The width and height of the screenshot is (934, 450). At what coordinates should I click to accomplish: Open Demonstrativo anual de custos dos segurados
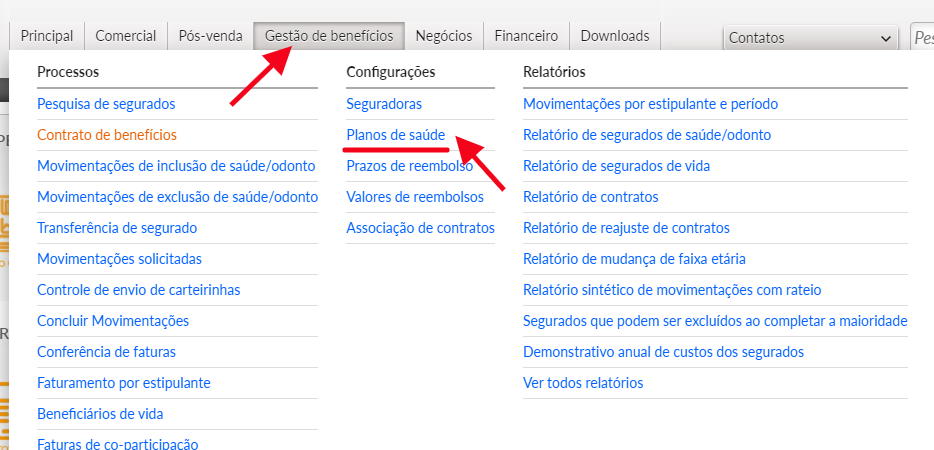(663, 352)
